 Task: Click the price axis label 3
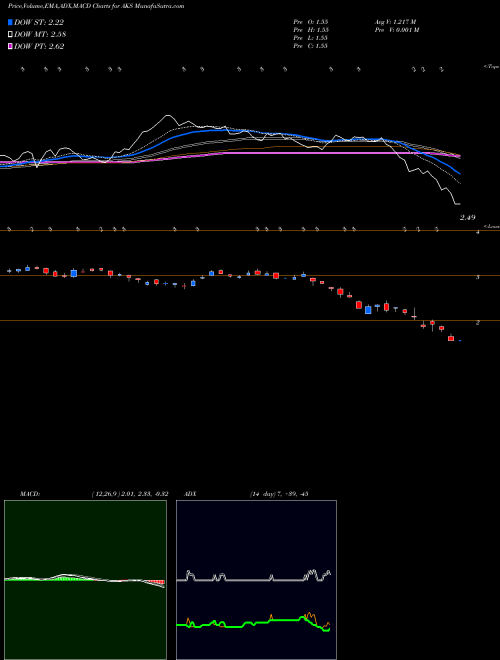(478, 277)
